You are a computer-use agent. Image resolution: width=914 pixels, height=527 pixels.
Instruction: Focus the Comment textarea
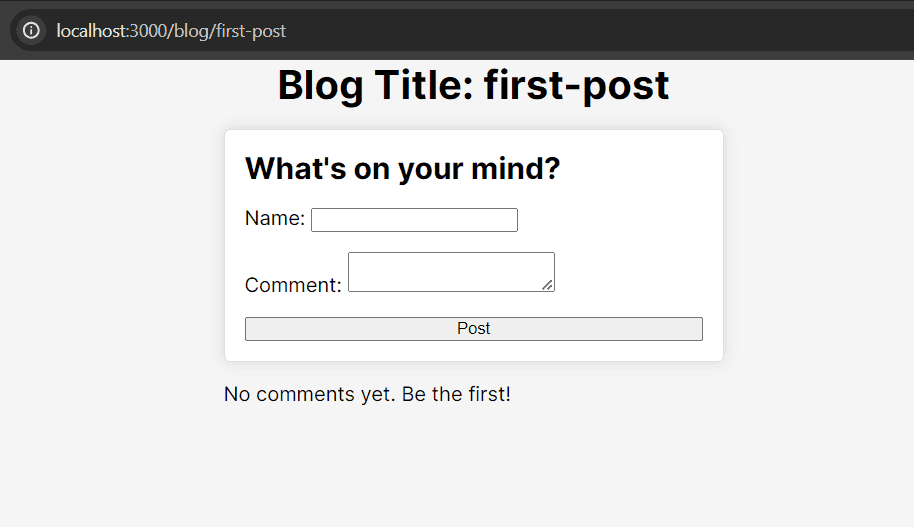[450, 271]
